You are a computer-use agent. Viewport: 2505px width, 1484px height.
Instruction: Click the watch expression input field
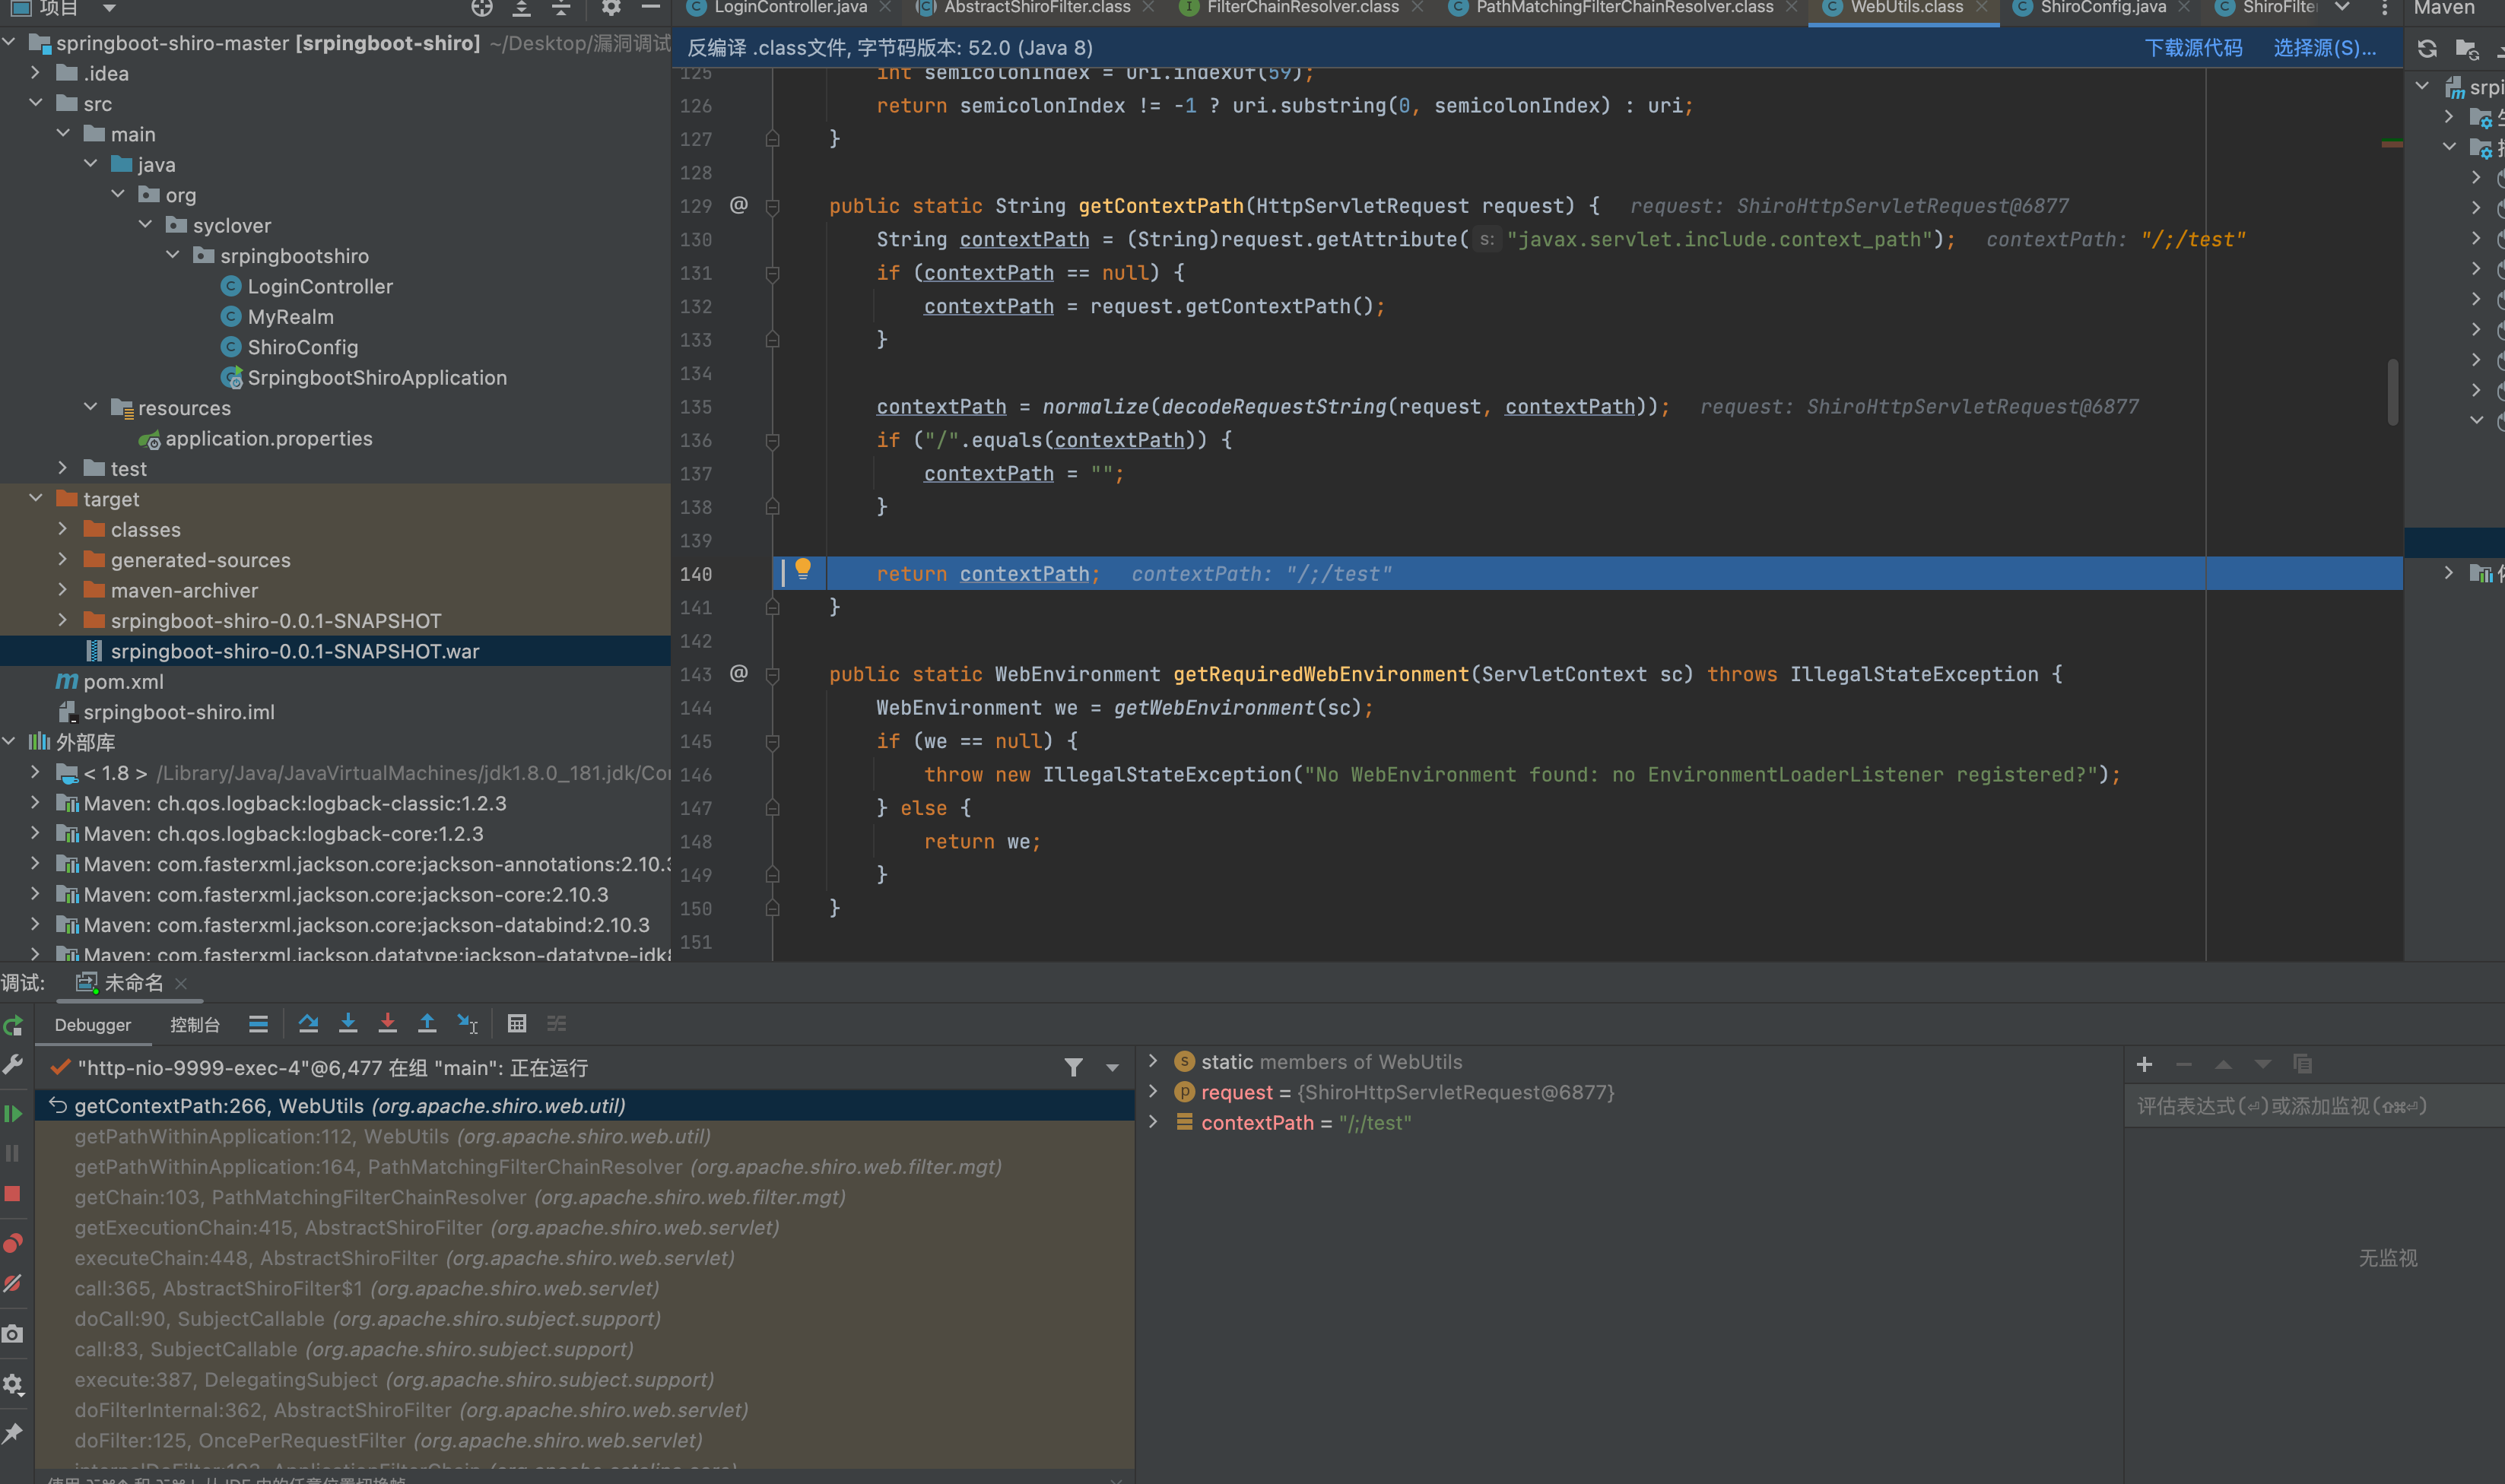(2313, 1106)
